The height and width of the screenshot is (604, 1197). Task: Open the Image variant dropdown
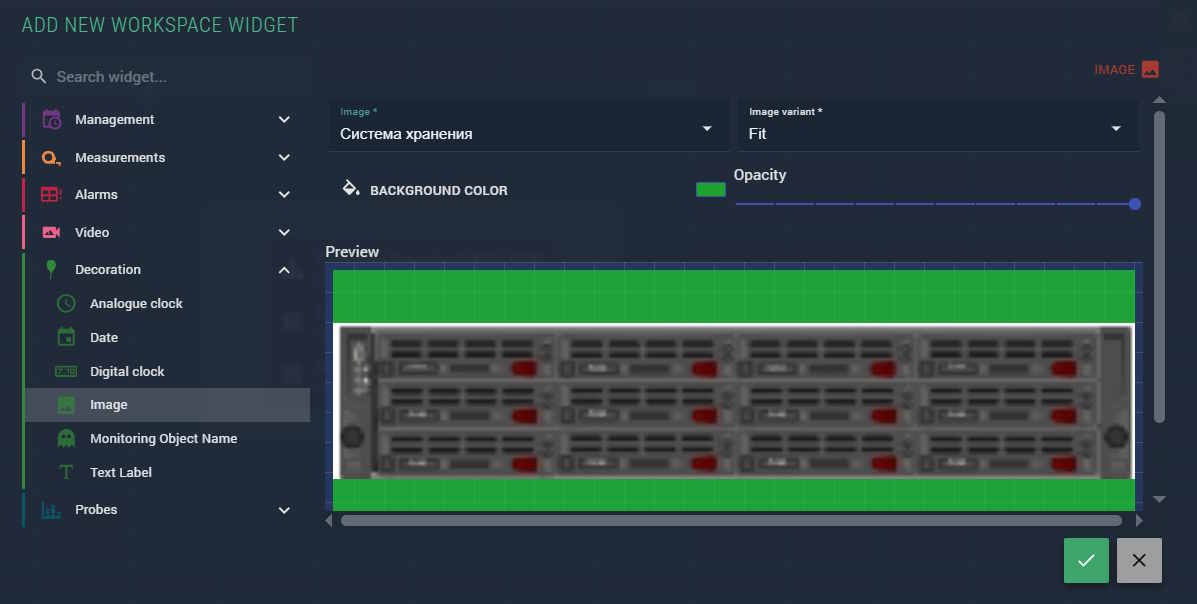936,129
